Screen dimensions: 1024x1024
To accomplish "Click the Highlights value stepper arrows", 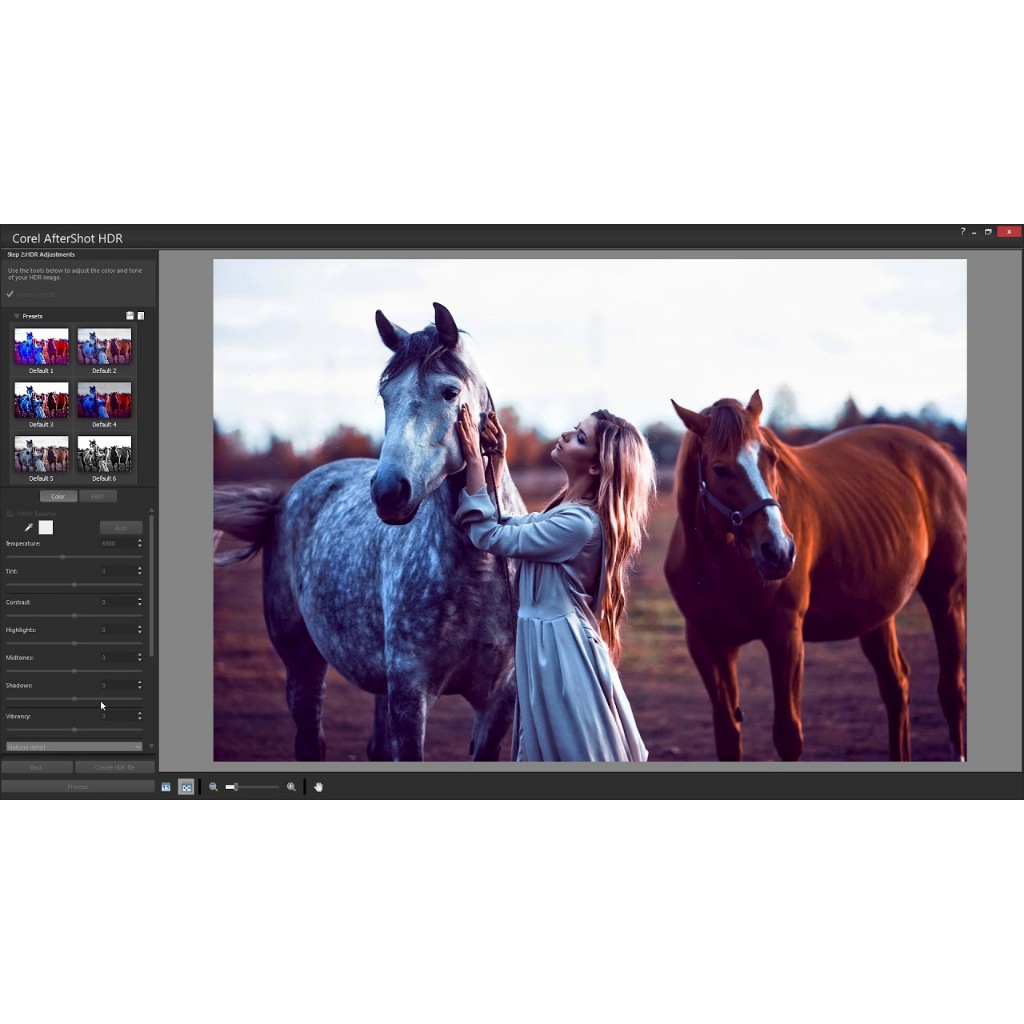I will (x=140, y=630).
